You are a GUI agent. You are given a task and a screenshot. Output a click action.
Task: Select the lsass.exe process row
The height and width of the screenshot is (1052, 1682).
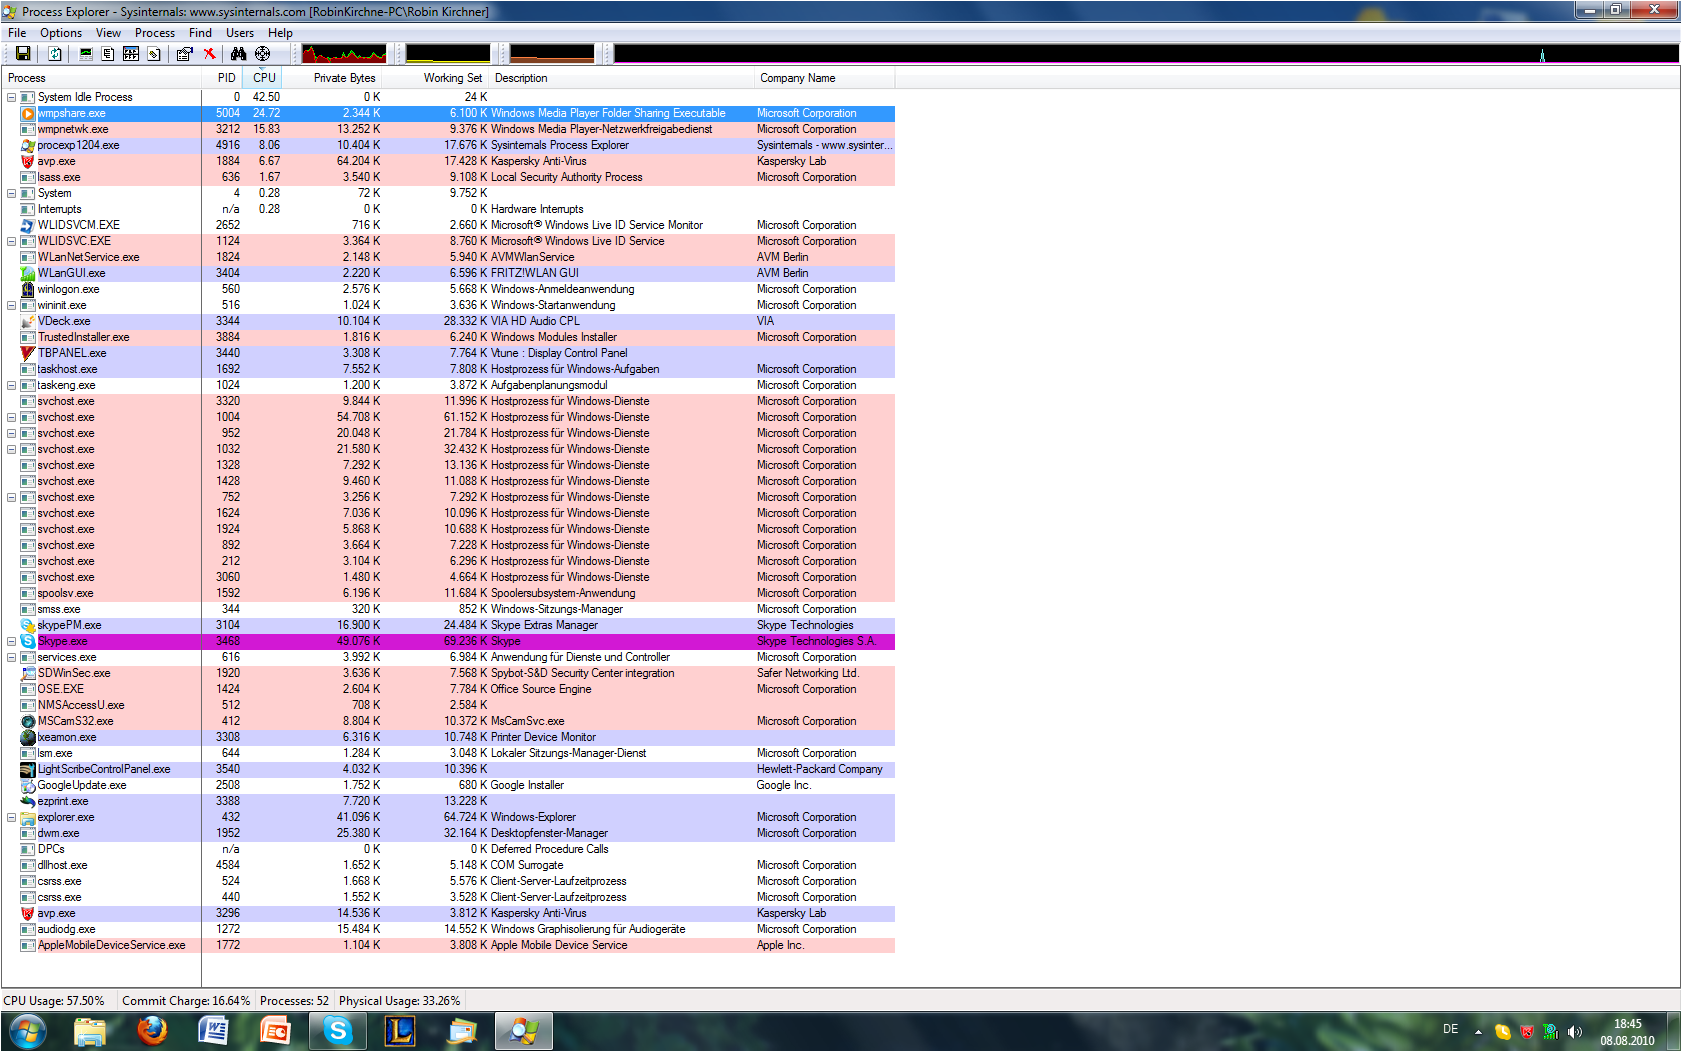click(448, 178)
